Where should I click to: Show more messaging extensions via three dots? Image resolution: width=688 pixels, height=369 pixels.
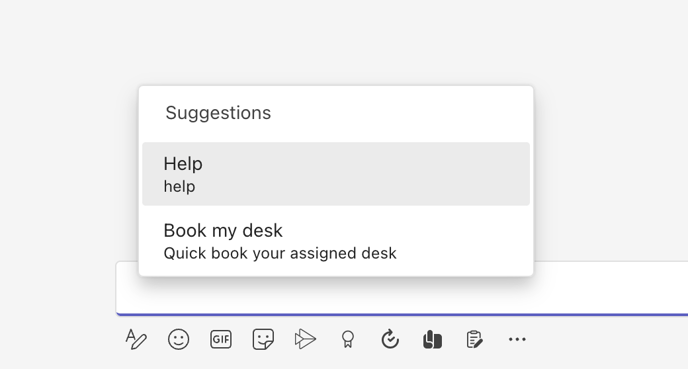[x=517, y=339]
